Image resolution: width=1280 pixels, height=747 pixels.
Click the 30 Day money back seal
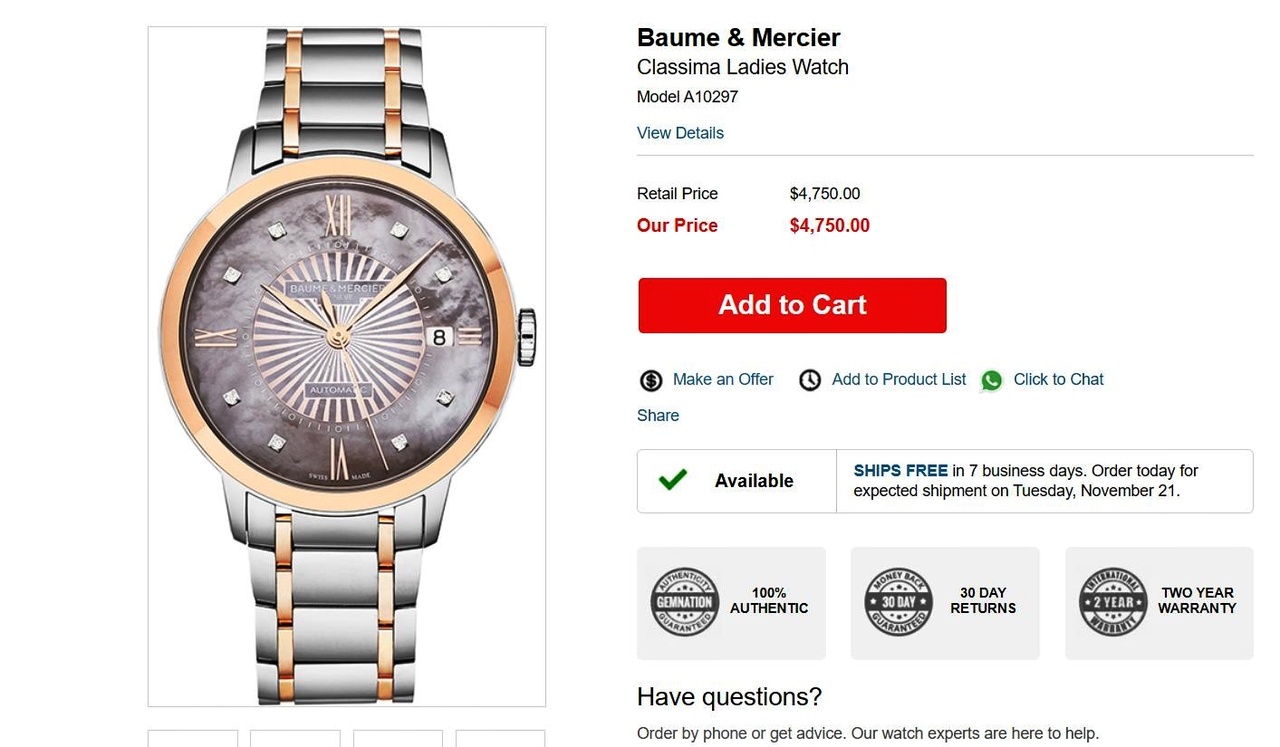(x=898, y=602)
